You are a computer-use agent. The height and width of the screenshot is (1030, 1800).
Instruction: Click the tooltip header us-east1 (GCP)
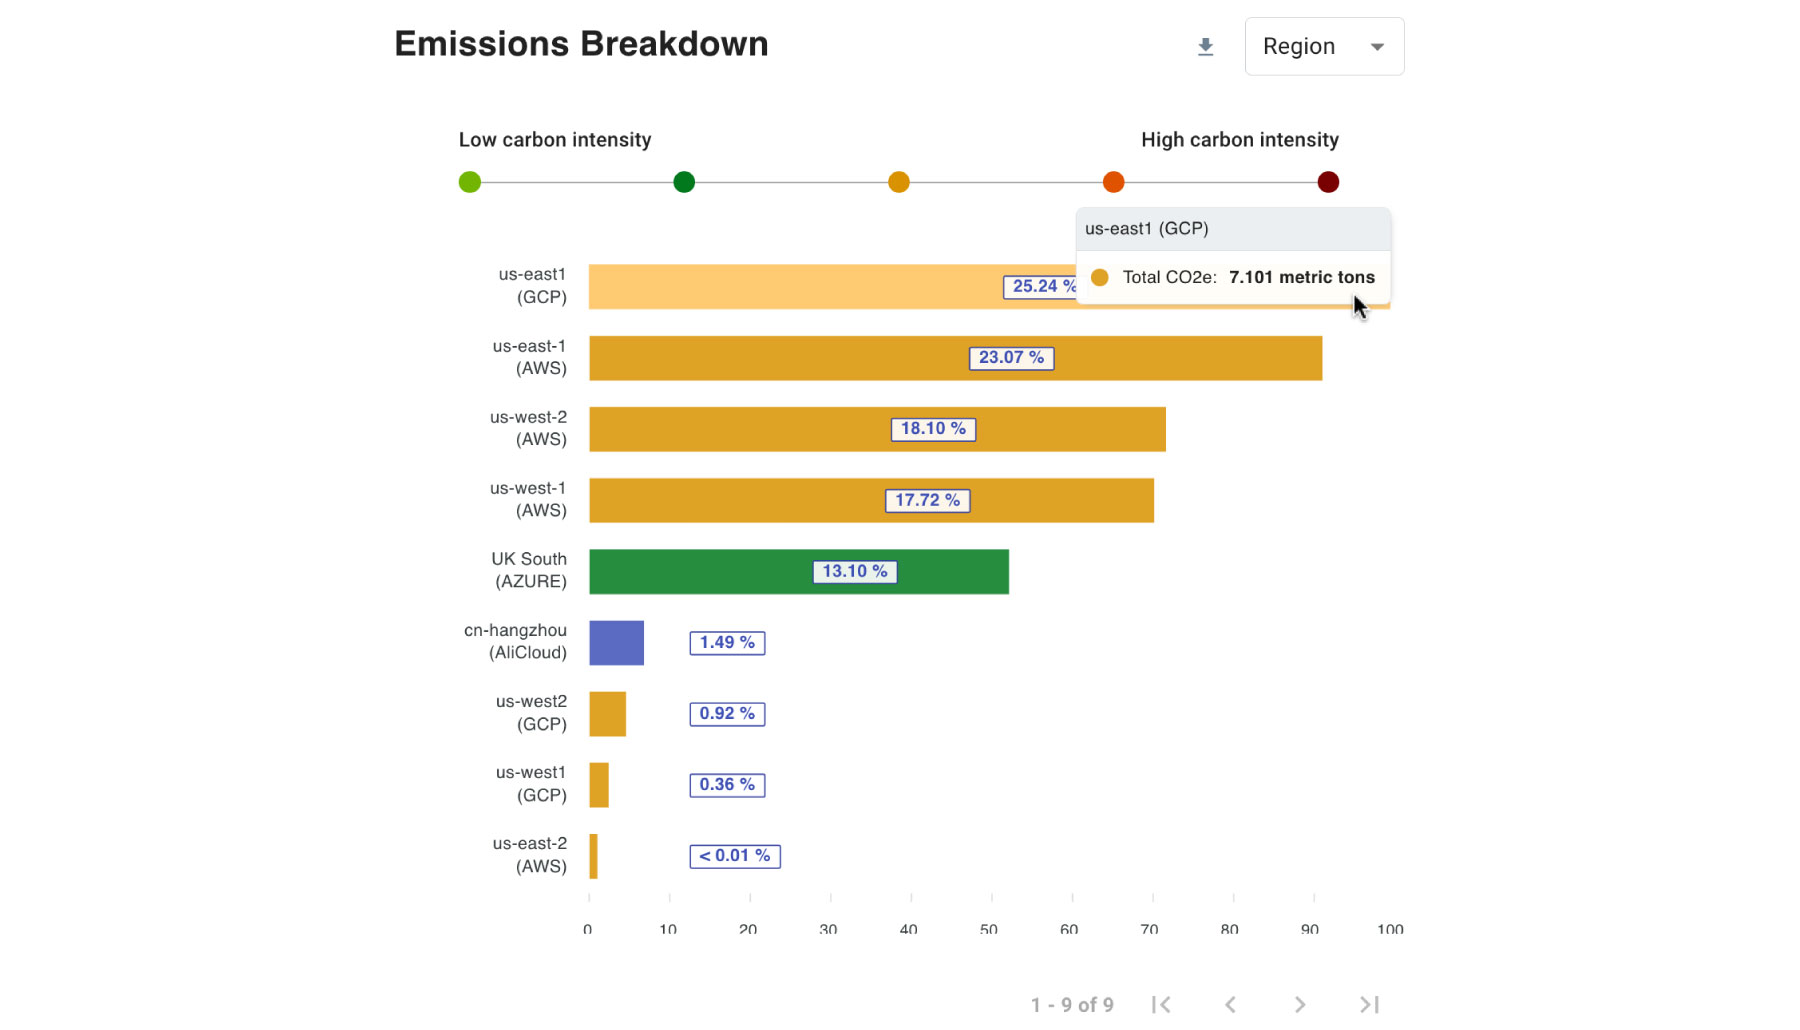tap(1147, 229)
